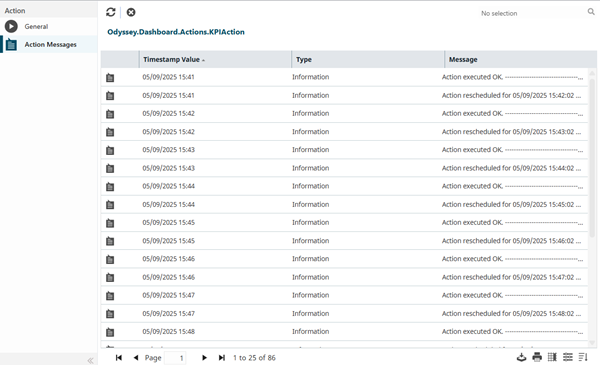Click the Message column header
Image resolution: width=600 pixels, height=365 pixels.
point(520,59)
